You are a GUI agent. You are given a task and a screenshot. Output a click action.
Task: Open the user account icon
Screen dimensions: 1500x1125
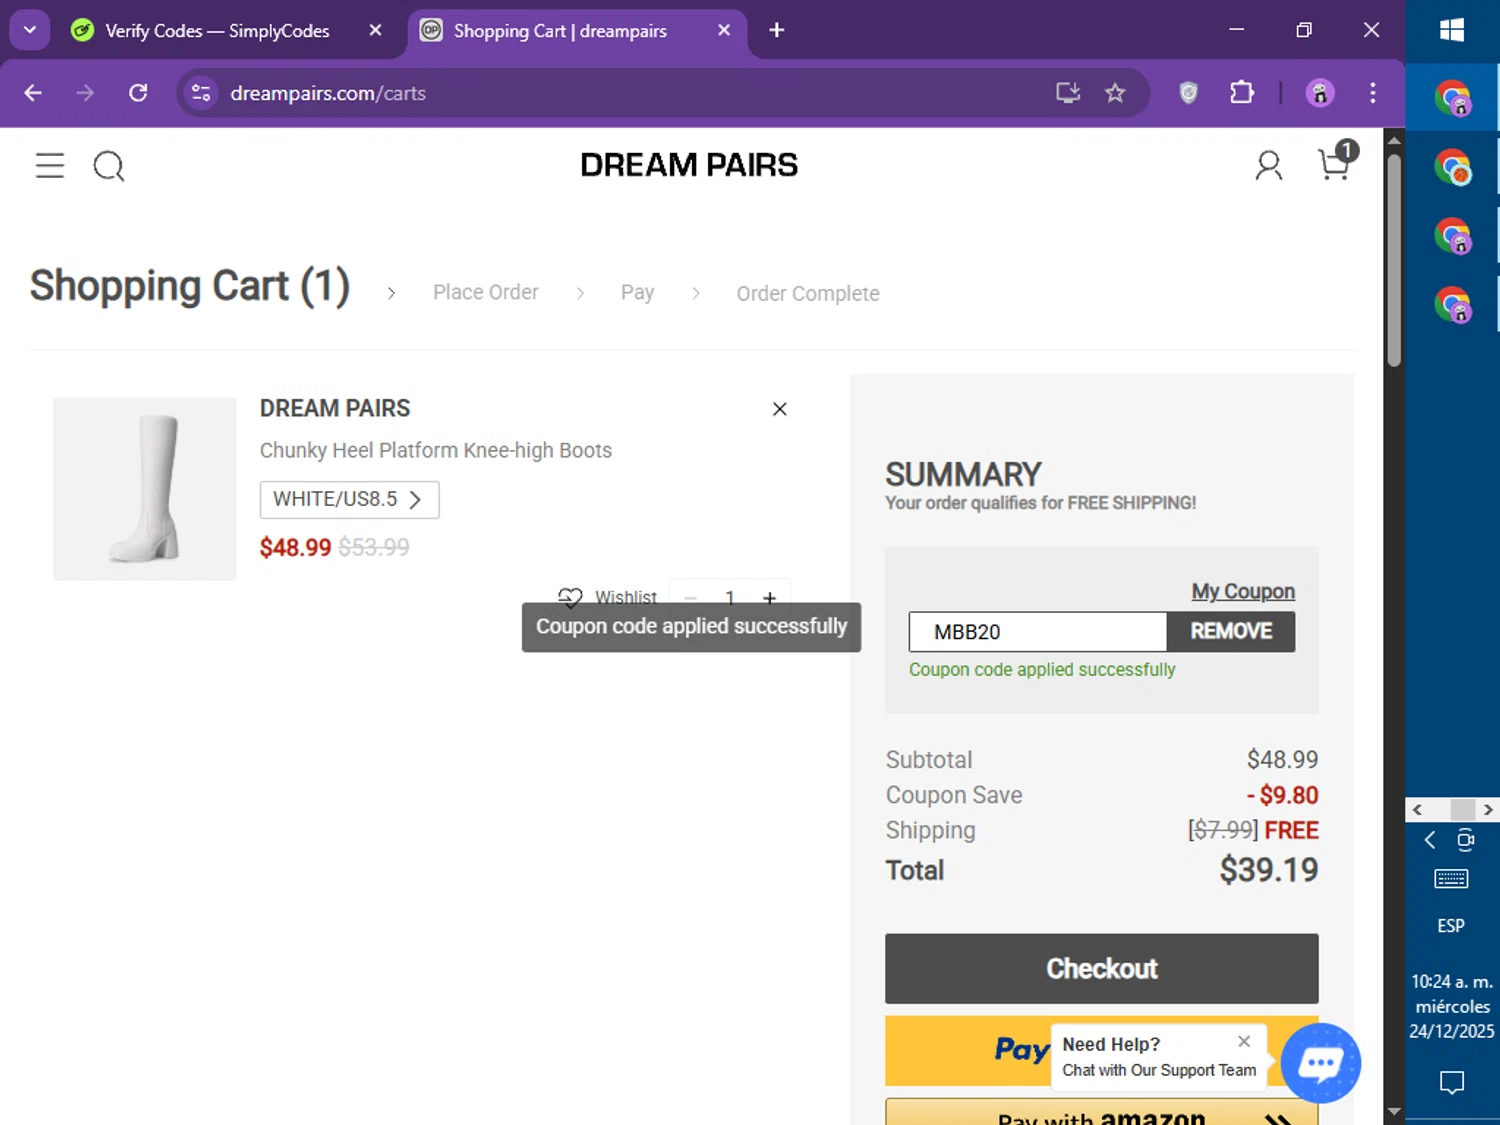pyautogui.click(x=1269, y=165)
